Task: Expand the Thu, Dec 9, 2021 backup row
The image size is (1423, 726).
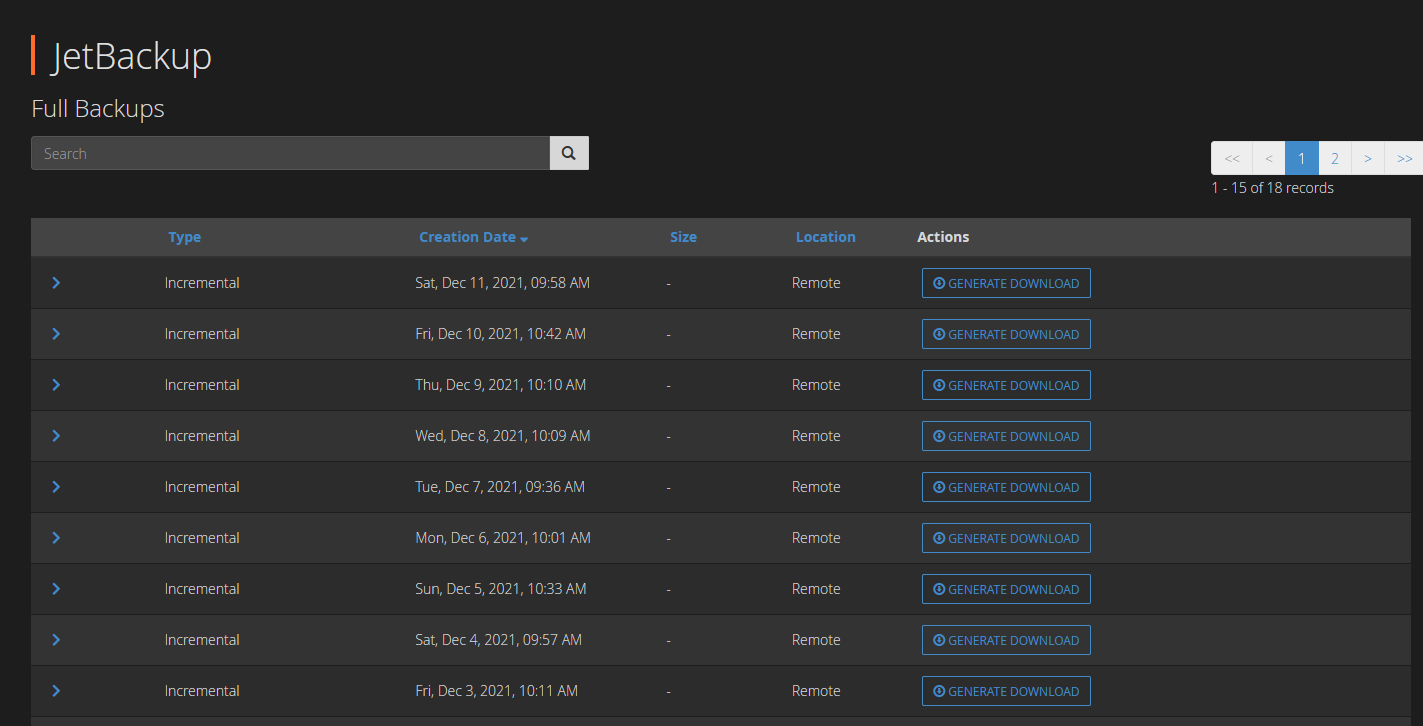Action: tap(56, 385)
